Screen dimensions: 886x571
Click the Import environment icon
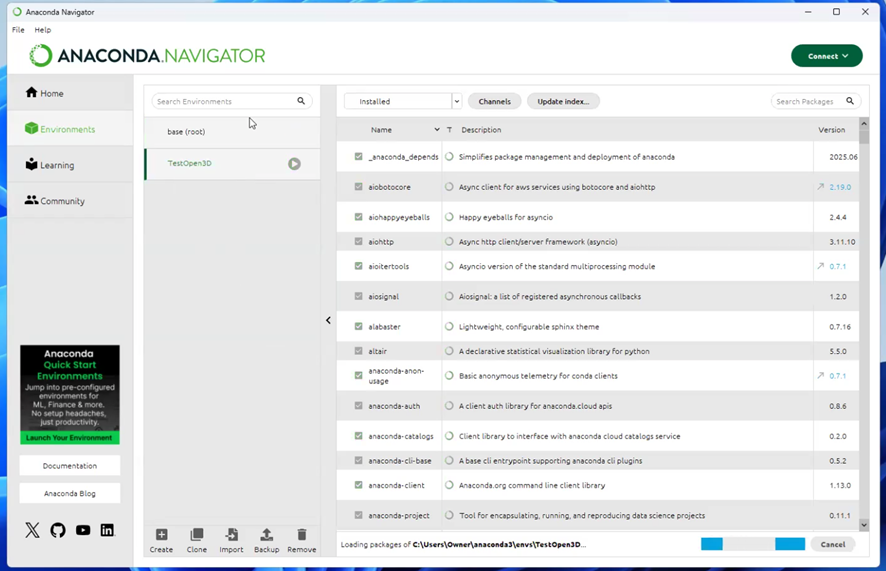[x=231, y=534]
